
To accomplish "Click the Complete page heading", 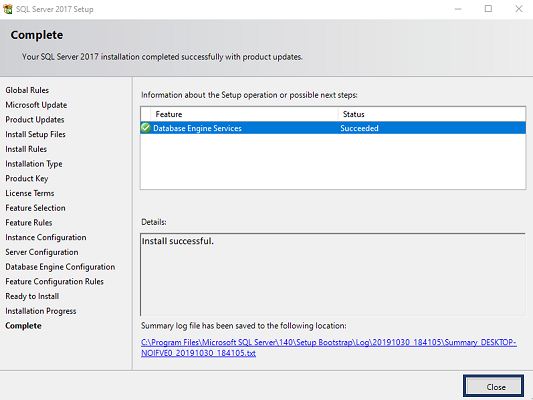I will [37, 35].
